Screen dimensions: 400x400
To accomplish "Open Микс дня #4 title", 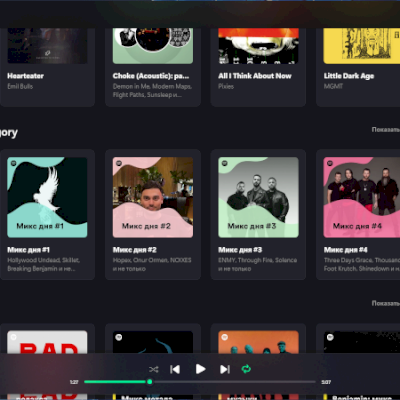I will pyautogui.click(x=346, y=250).
